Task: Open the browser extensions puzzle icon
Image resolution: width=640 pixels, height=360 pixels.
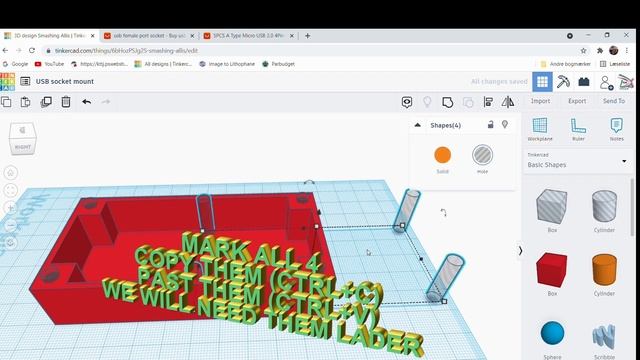Action: click(x=600, y=51)
